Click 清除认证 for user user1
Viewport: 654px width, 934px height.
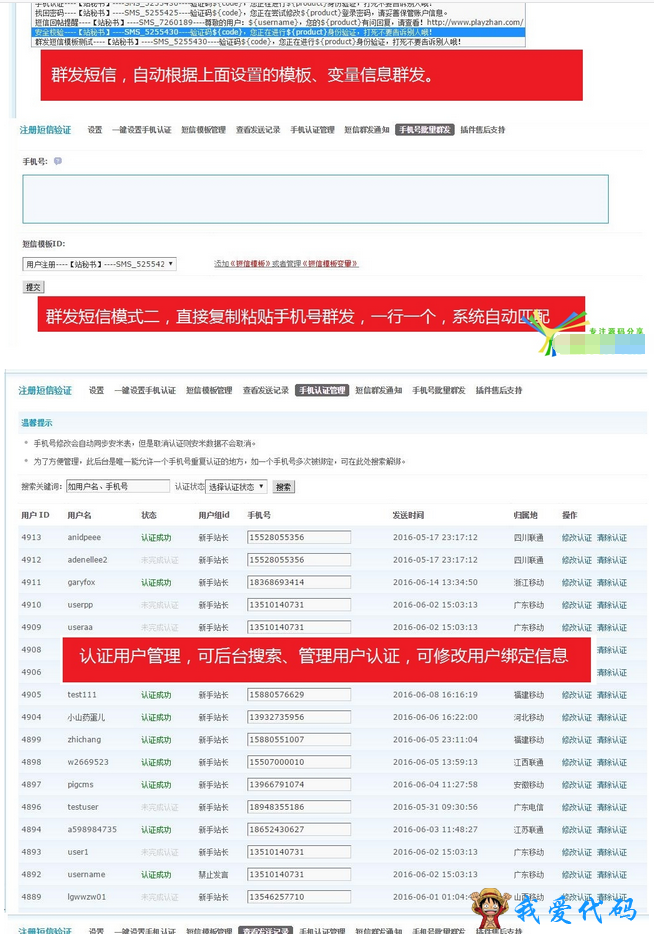pos(612,852)
